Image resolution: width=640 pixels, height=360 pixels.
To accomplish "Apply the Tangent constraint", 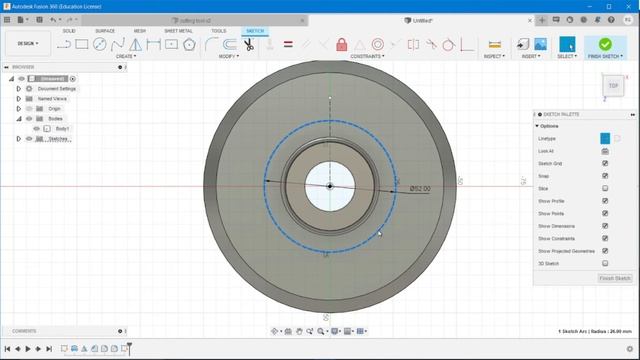I will [x=448, y=44].
